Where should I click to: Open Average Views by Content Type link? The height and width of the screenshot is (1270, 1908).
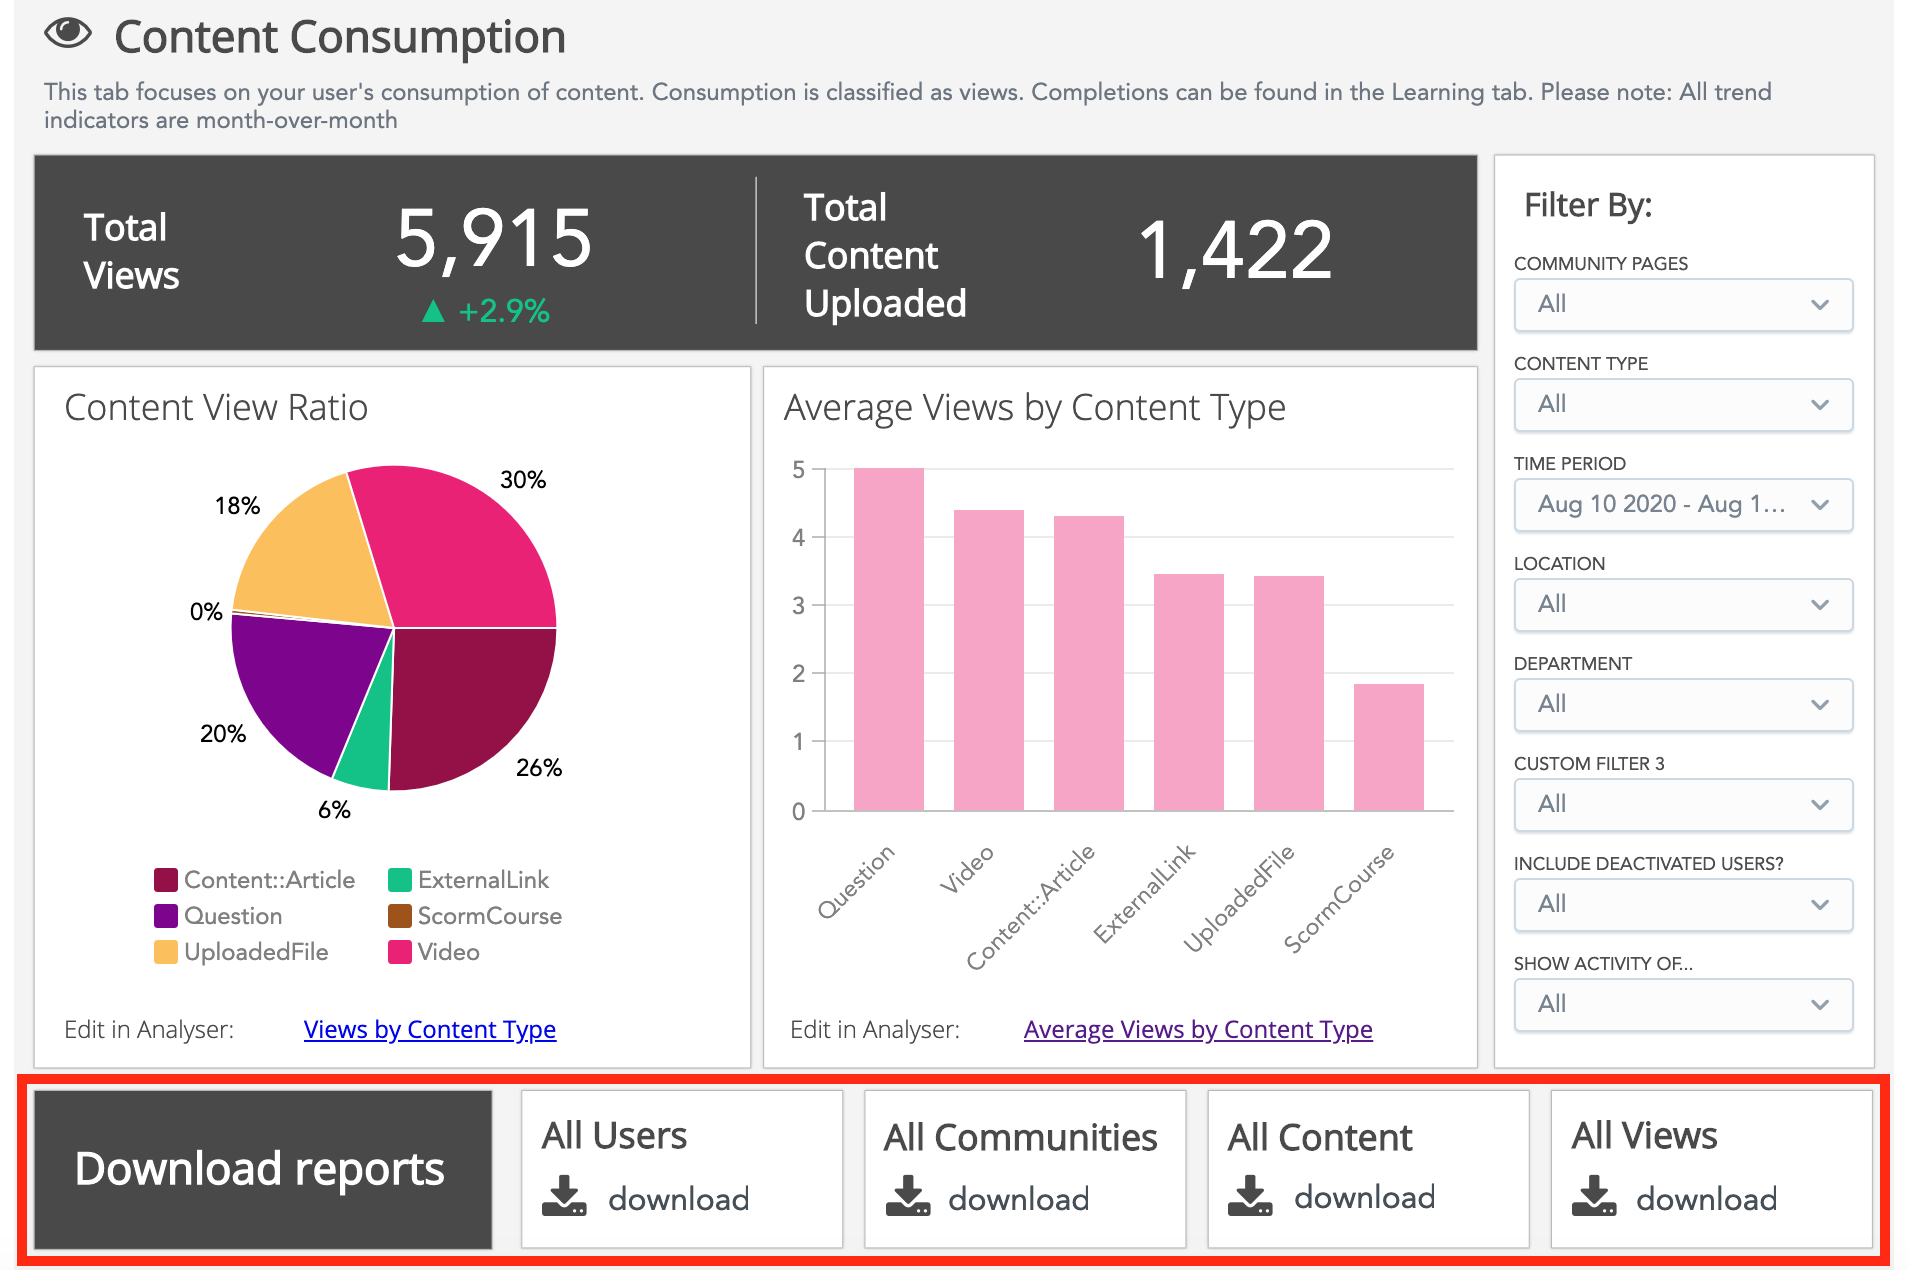coord(1197,1029)
